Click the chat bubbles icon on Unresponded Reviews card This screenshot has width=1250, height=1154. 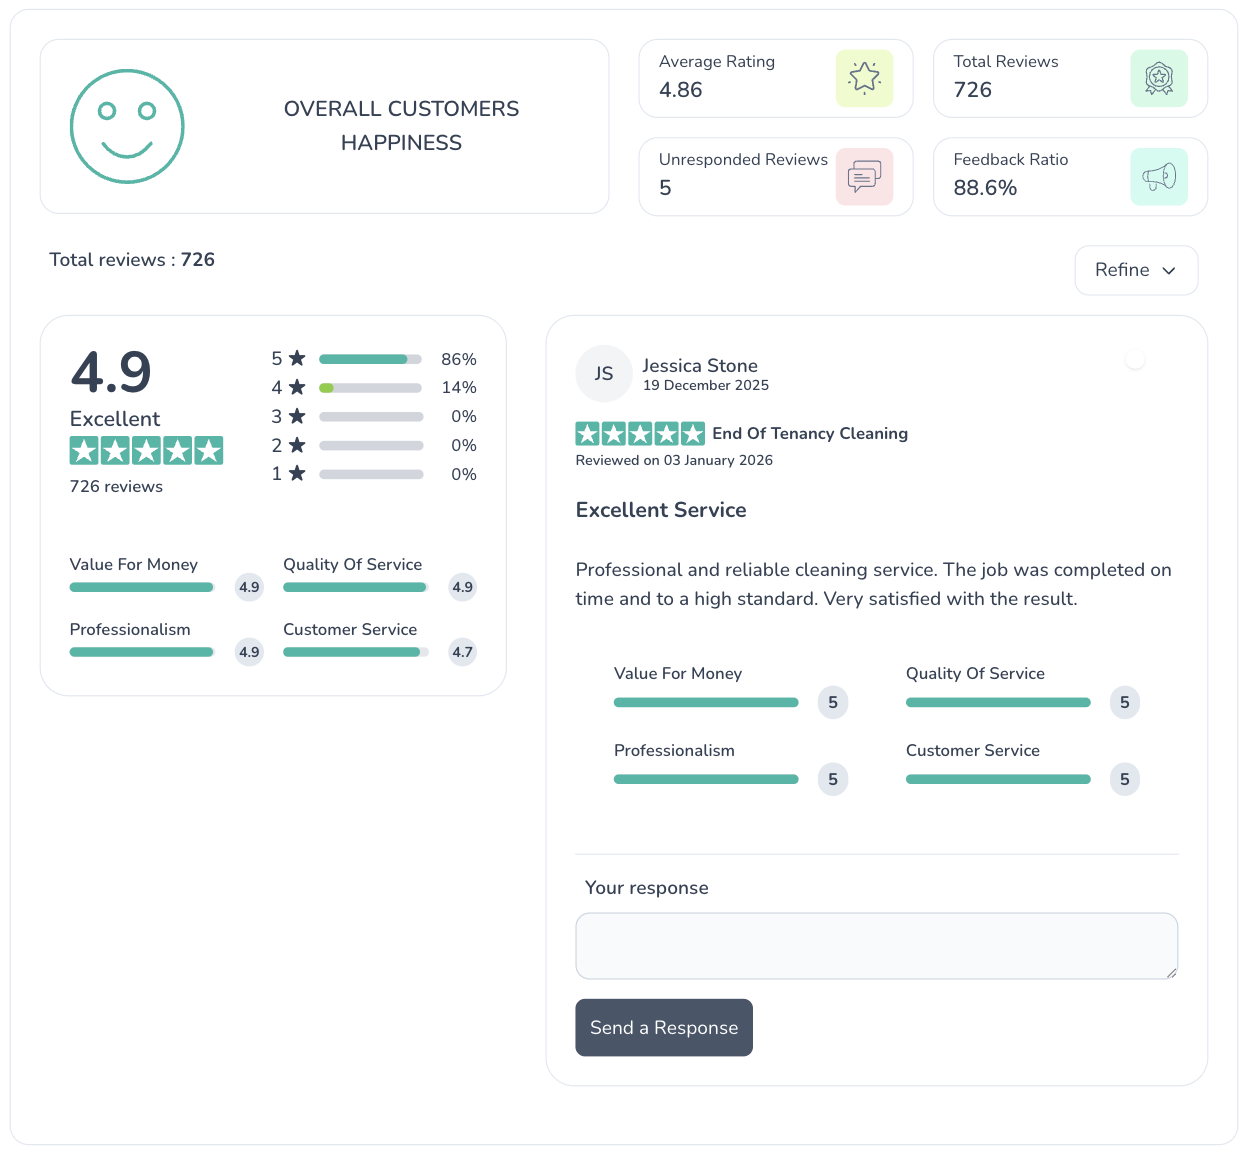coord(864,176)
